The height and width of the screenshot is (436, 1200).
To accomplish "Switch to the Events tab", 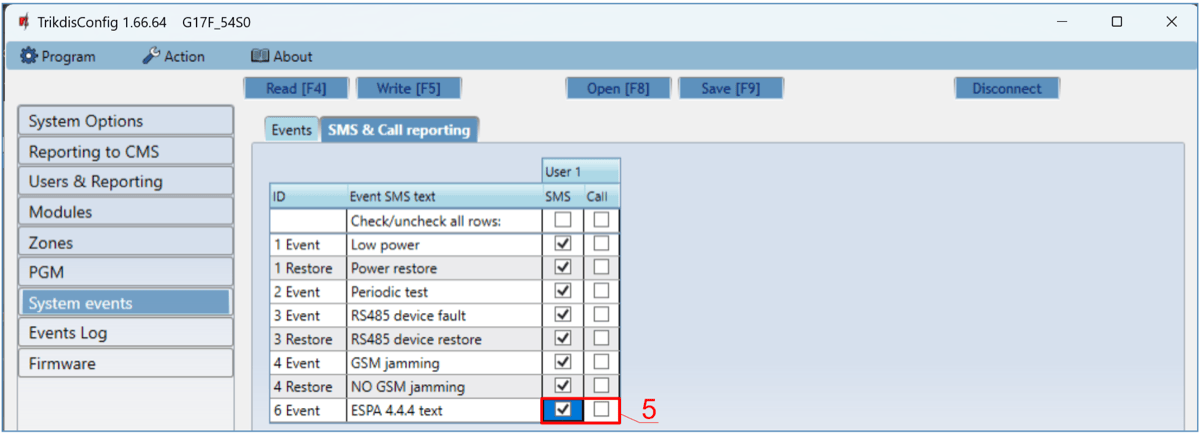I will 291,130.
